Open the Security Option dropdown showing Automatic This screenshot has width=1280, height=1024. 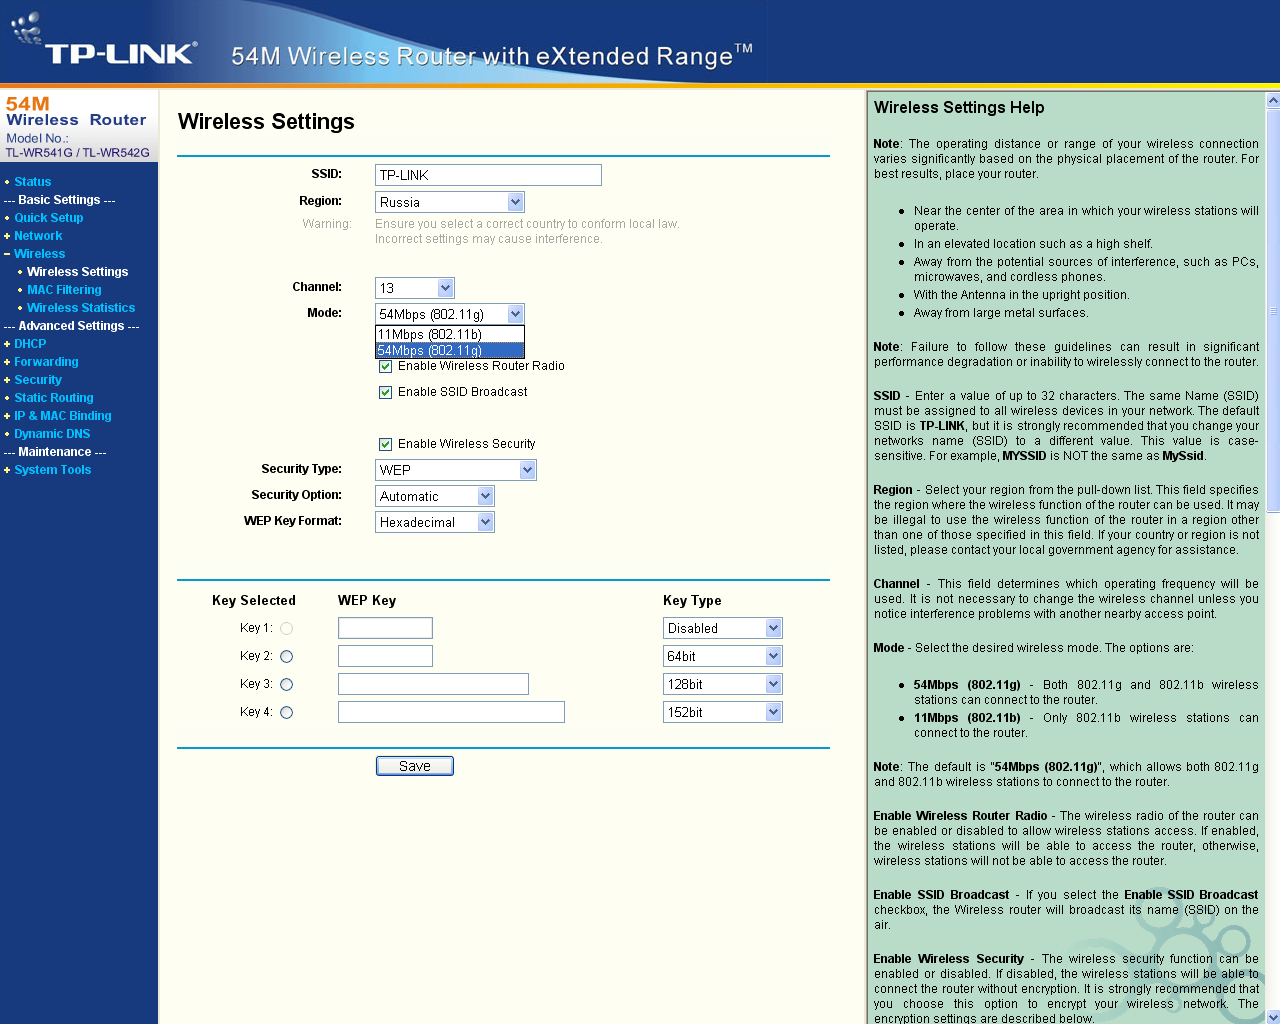tap(435, 496)
